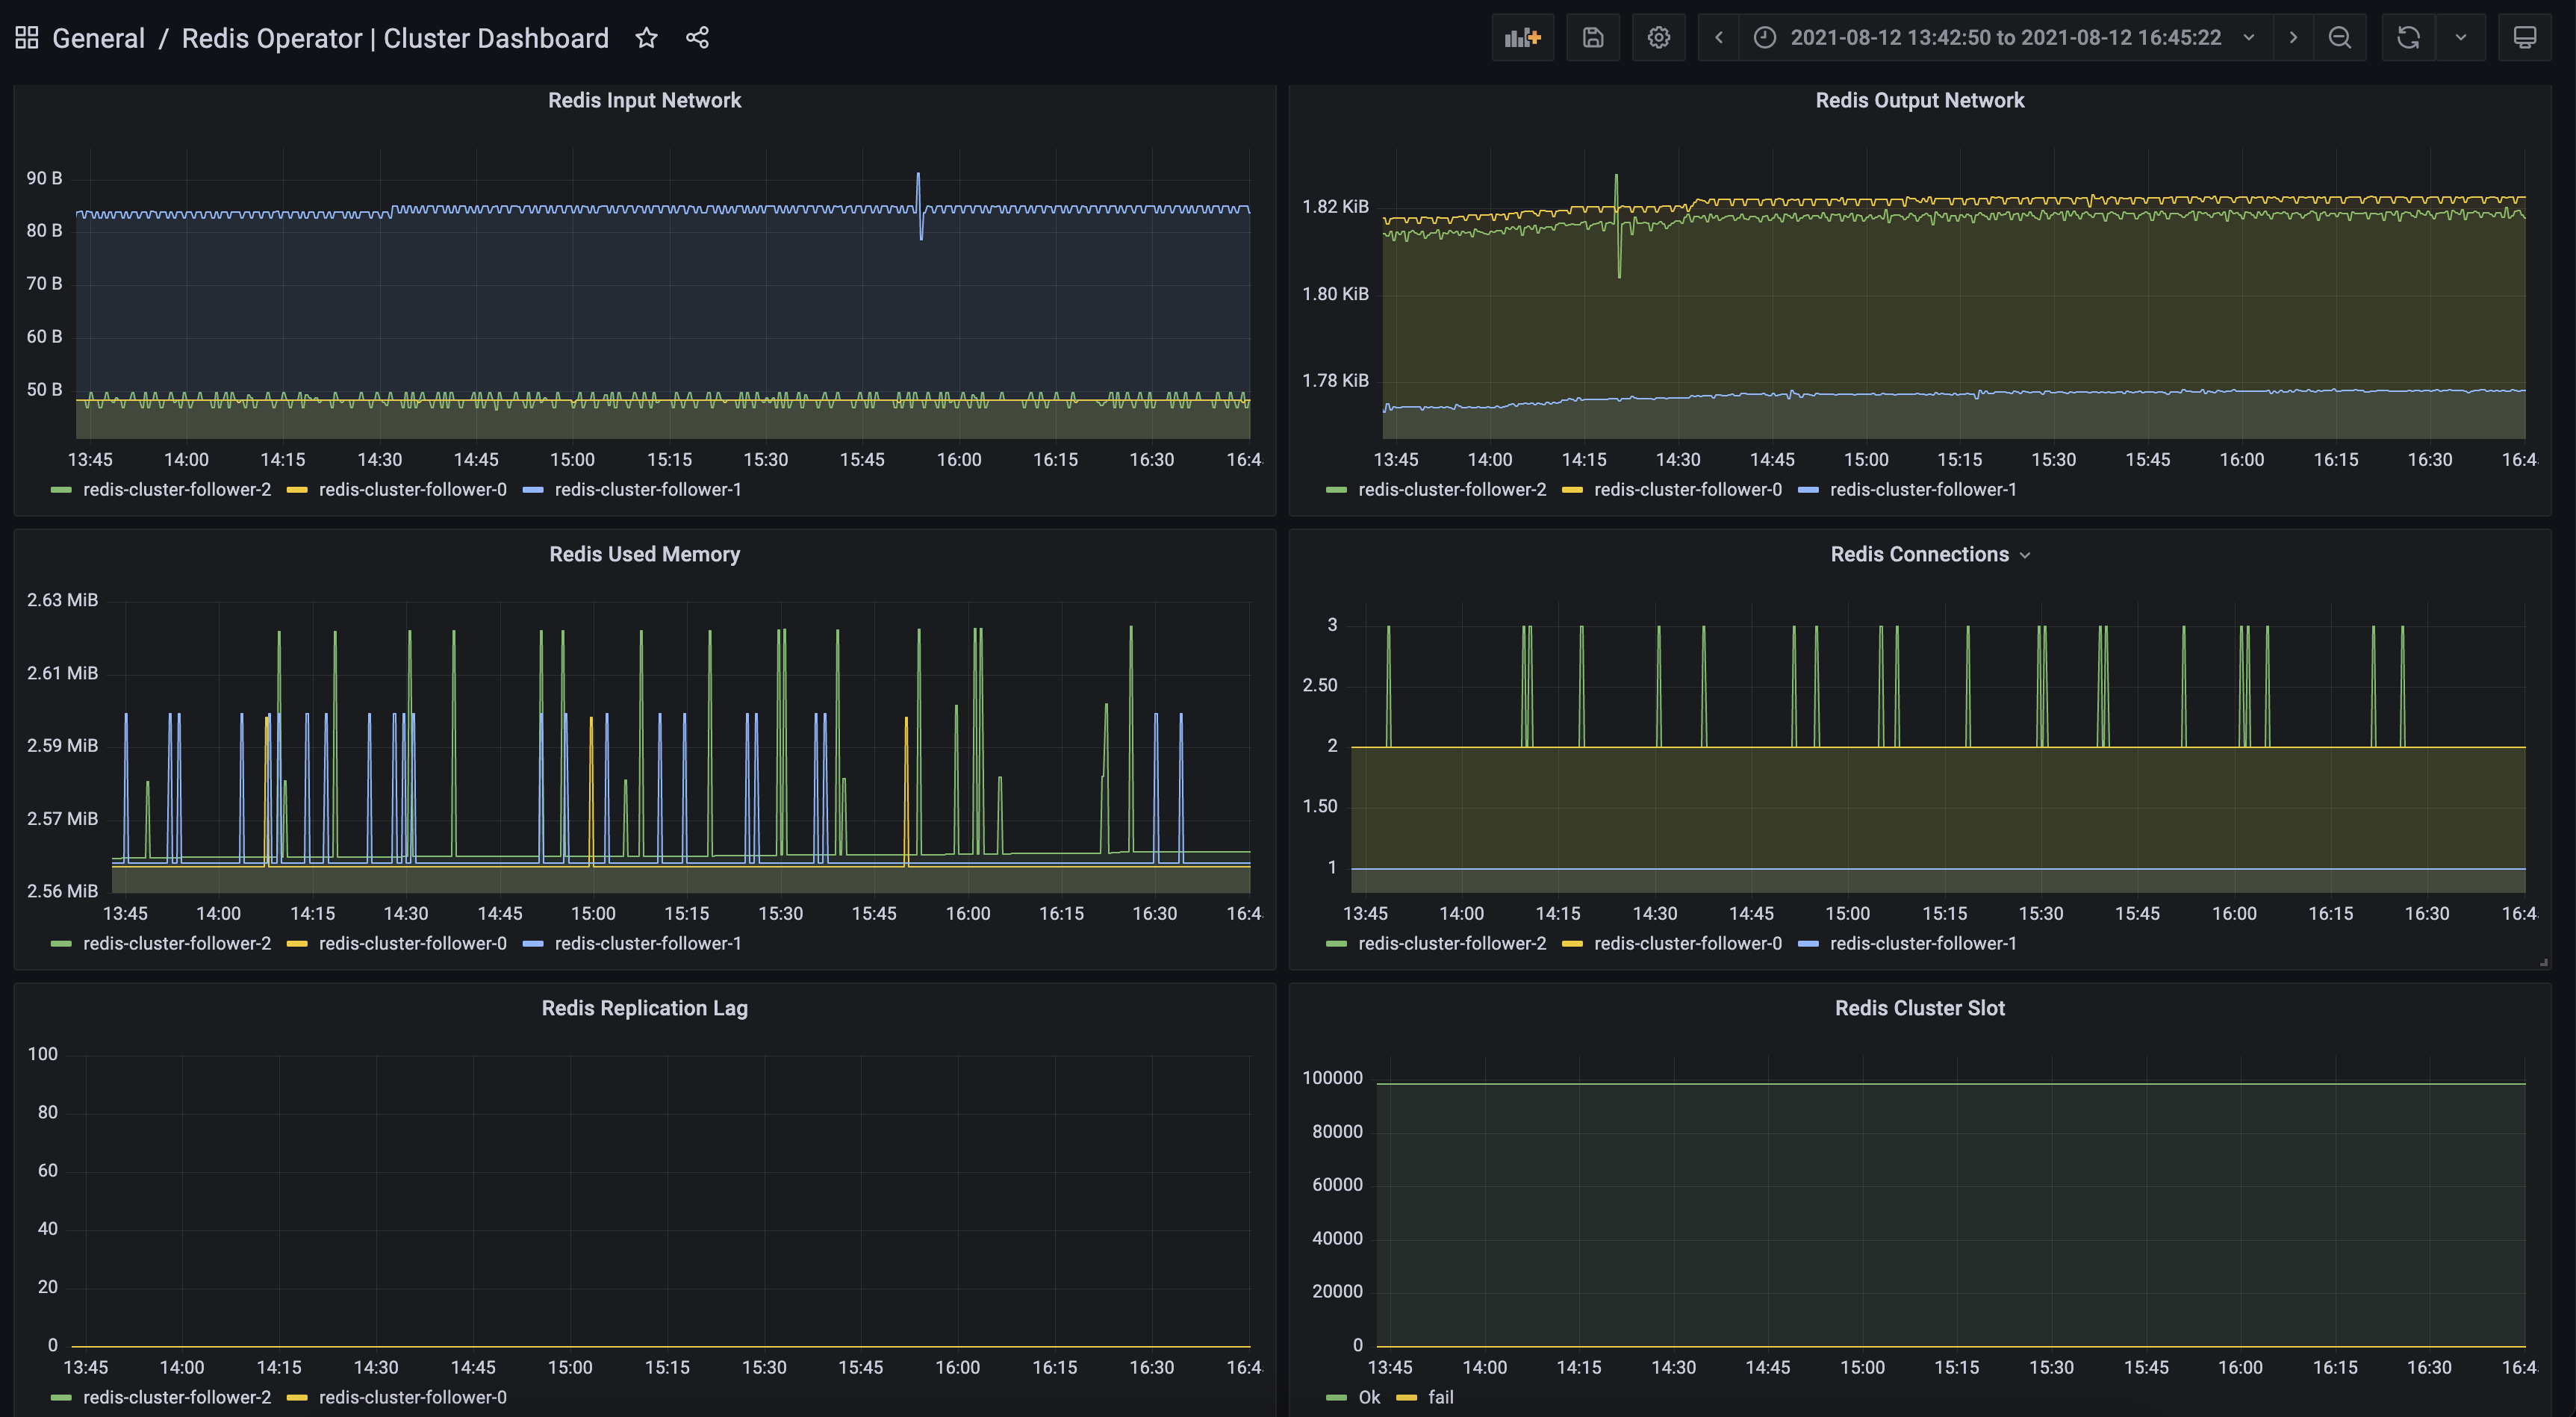Refresh the dashboard now

click(2408, 38)
